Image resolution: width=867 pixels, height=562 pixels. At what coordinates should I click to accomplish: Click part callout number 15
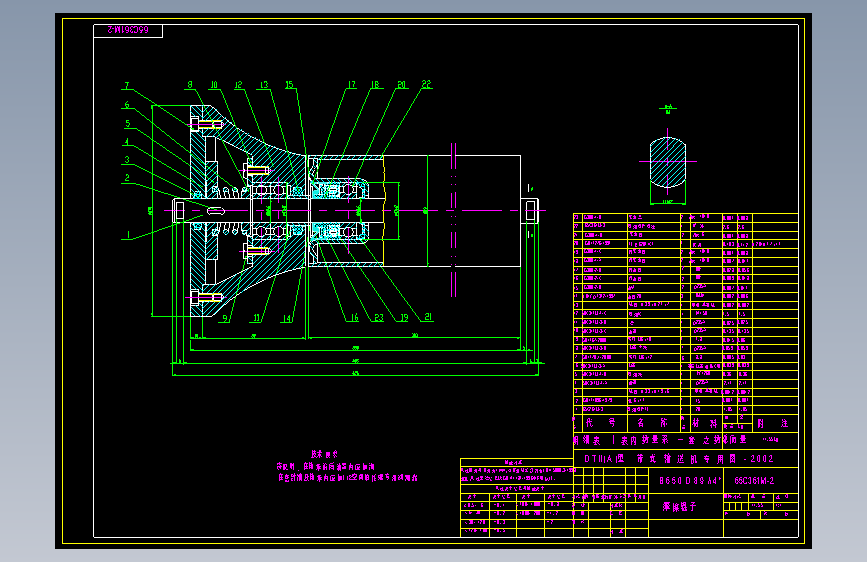point(289,85)
